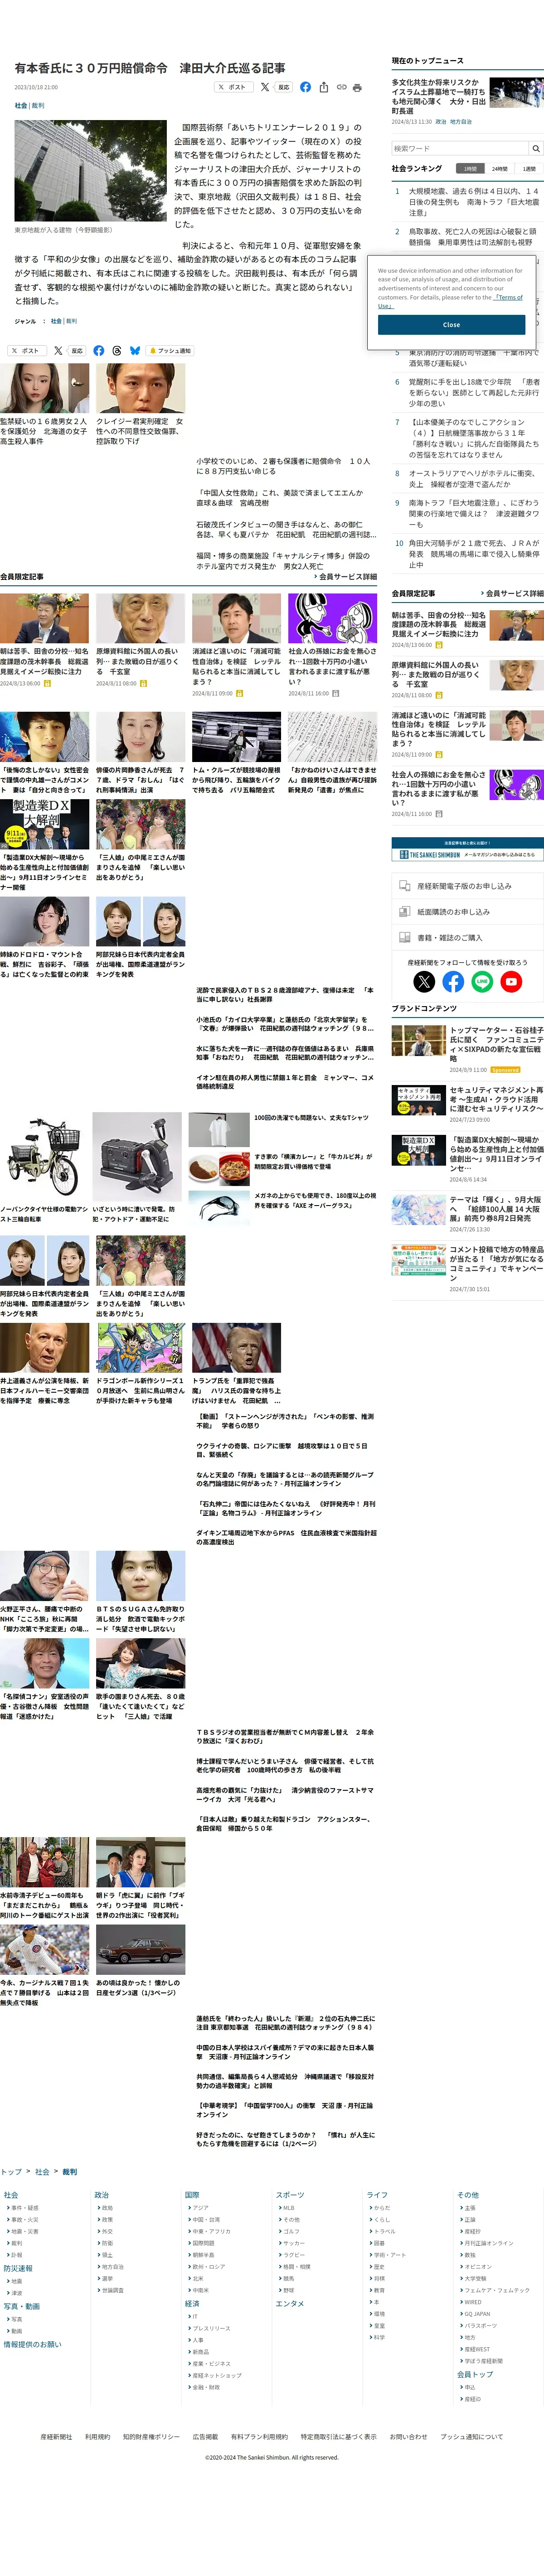Click トップ in the breadcrumb
Viewport: 544px width, 2576px height.
11,2171
